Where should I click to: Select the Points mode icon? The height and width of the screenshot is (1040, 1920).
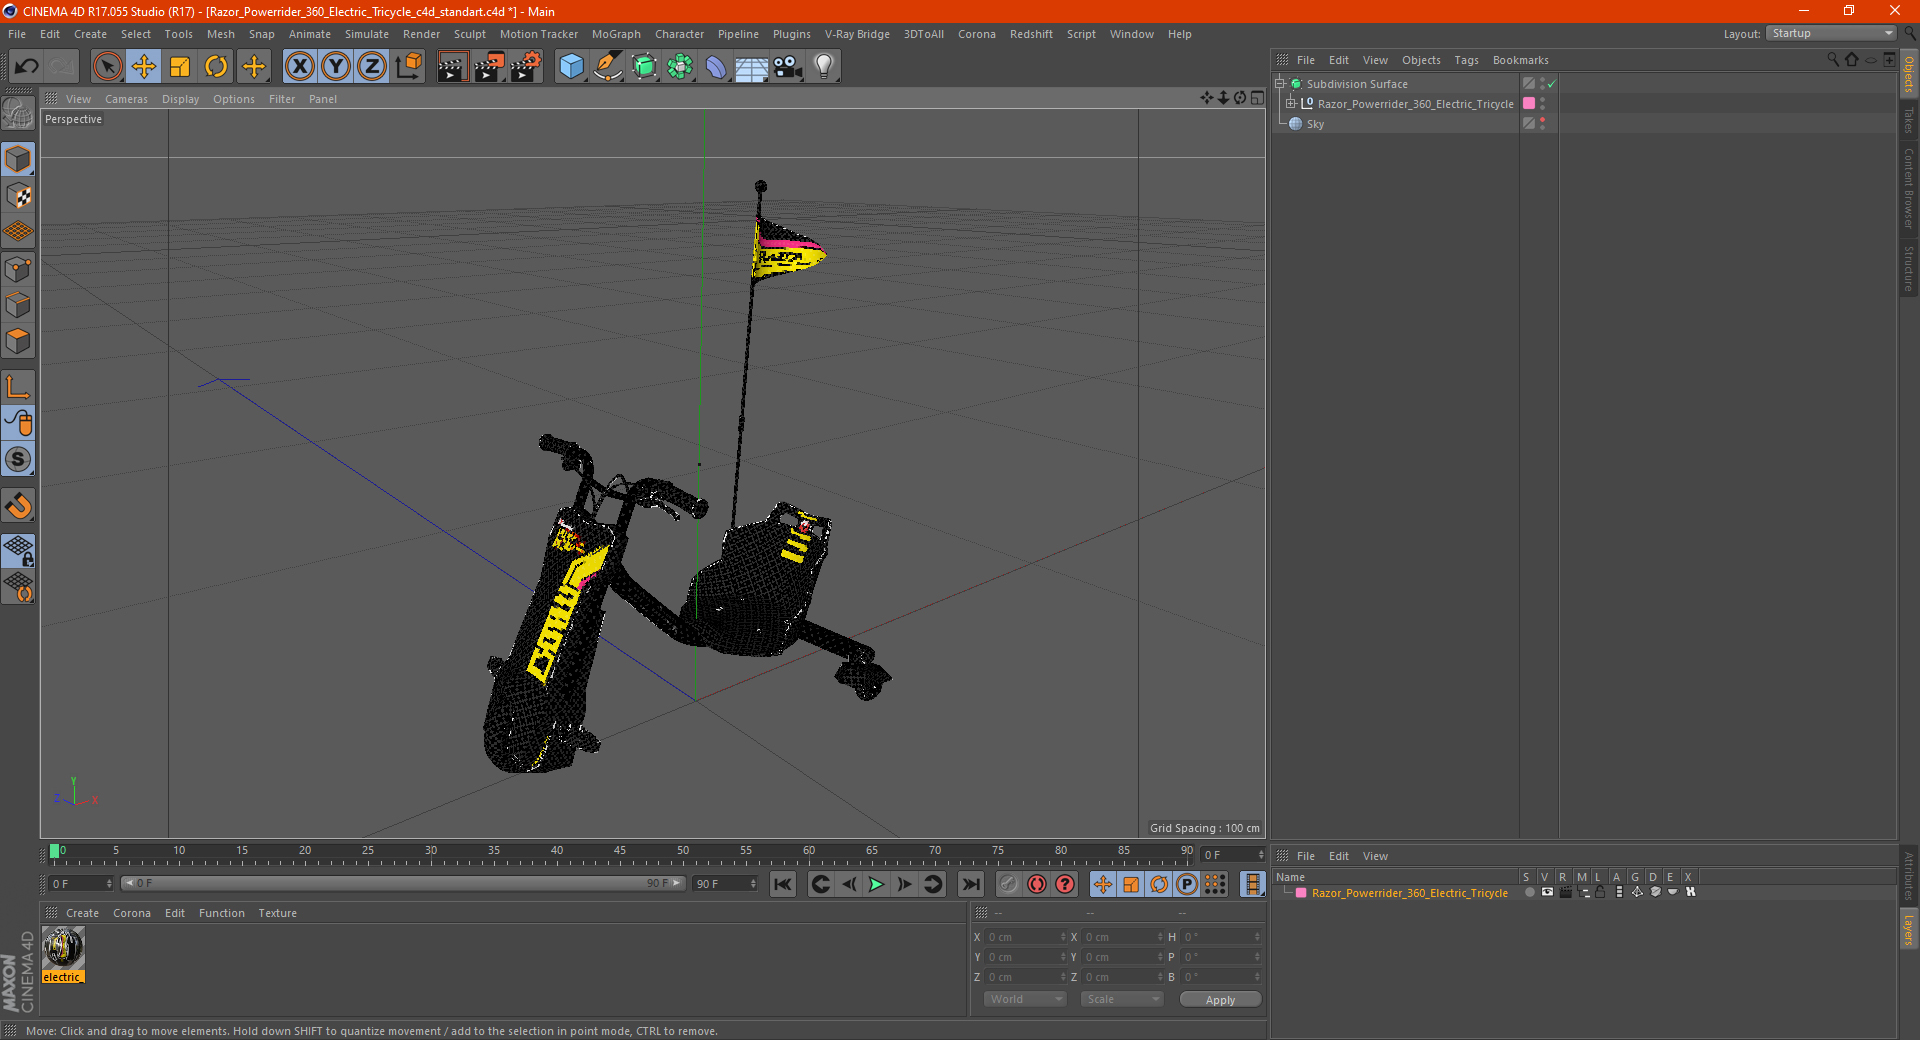pos(18,269)
